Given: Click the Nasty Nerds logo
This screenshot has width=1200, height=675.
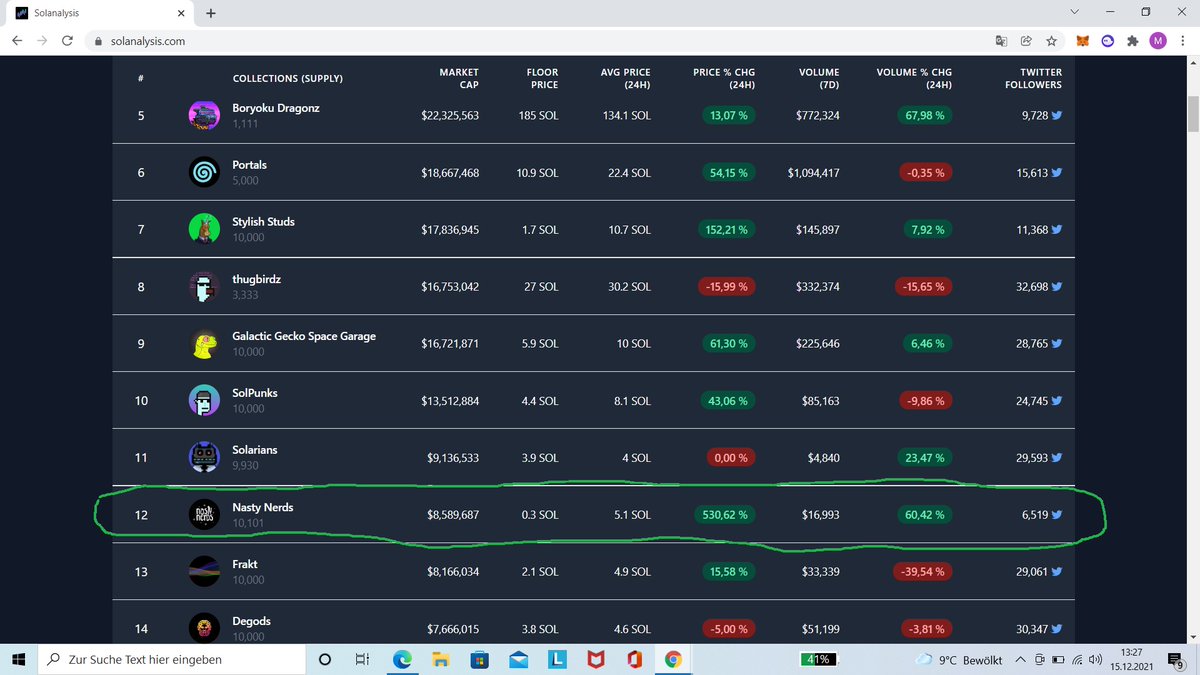Looking at the screenshot, I should tap(204, 515).
